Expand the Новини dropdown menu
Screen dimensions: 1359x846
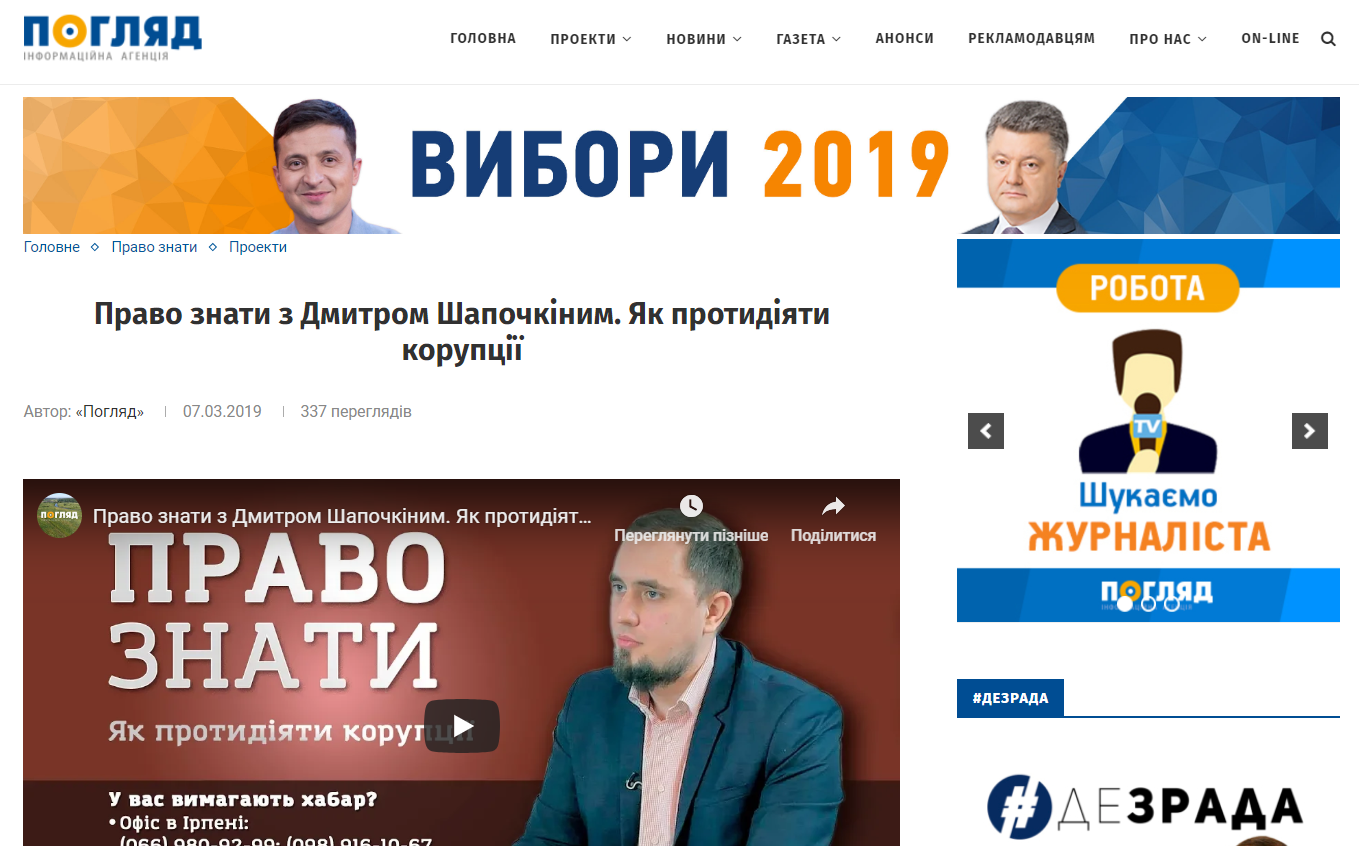pos(704,39)
